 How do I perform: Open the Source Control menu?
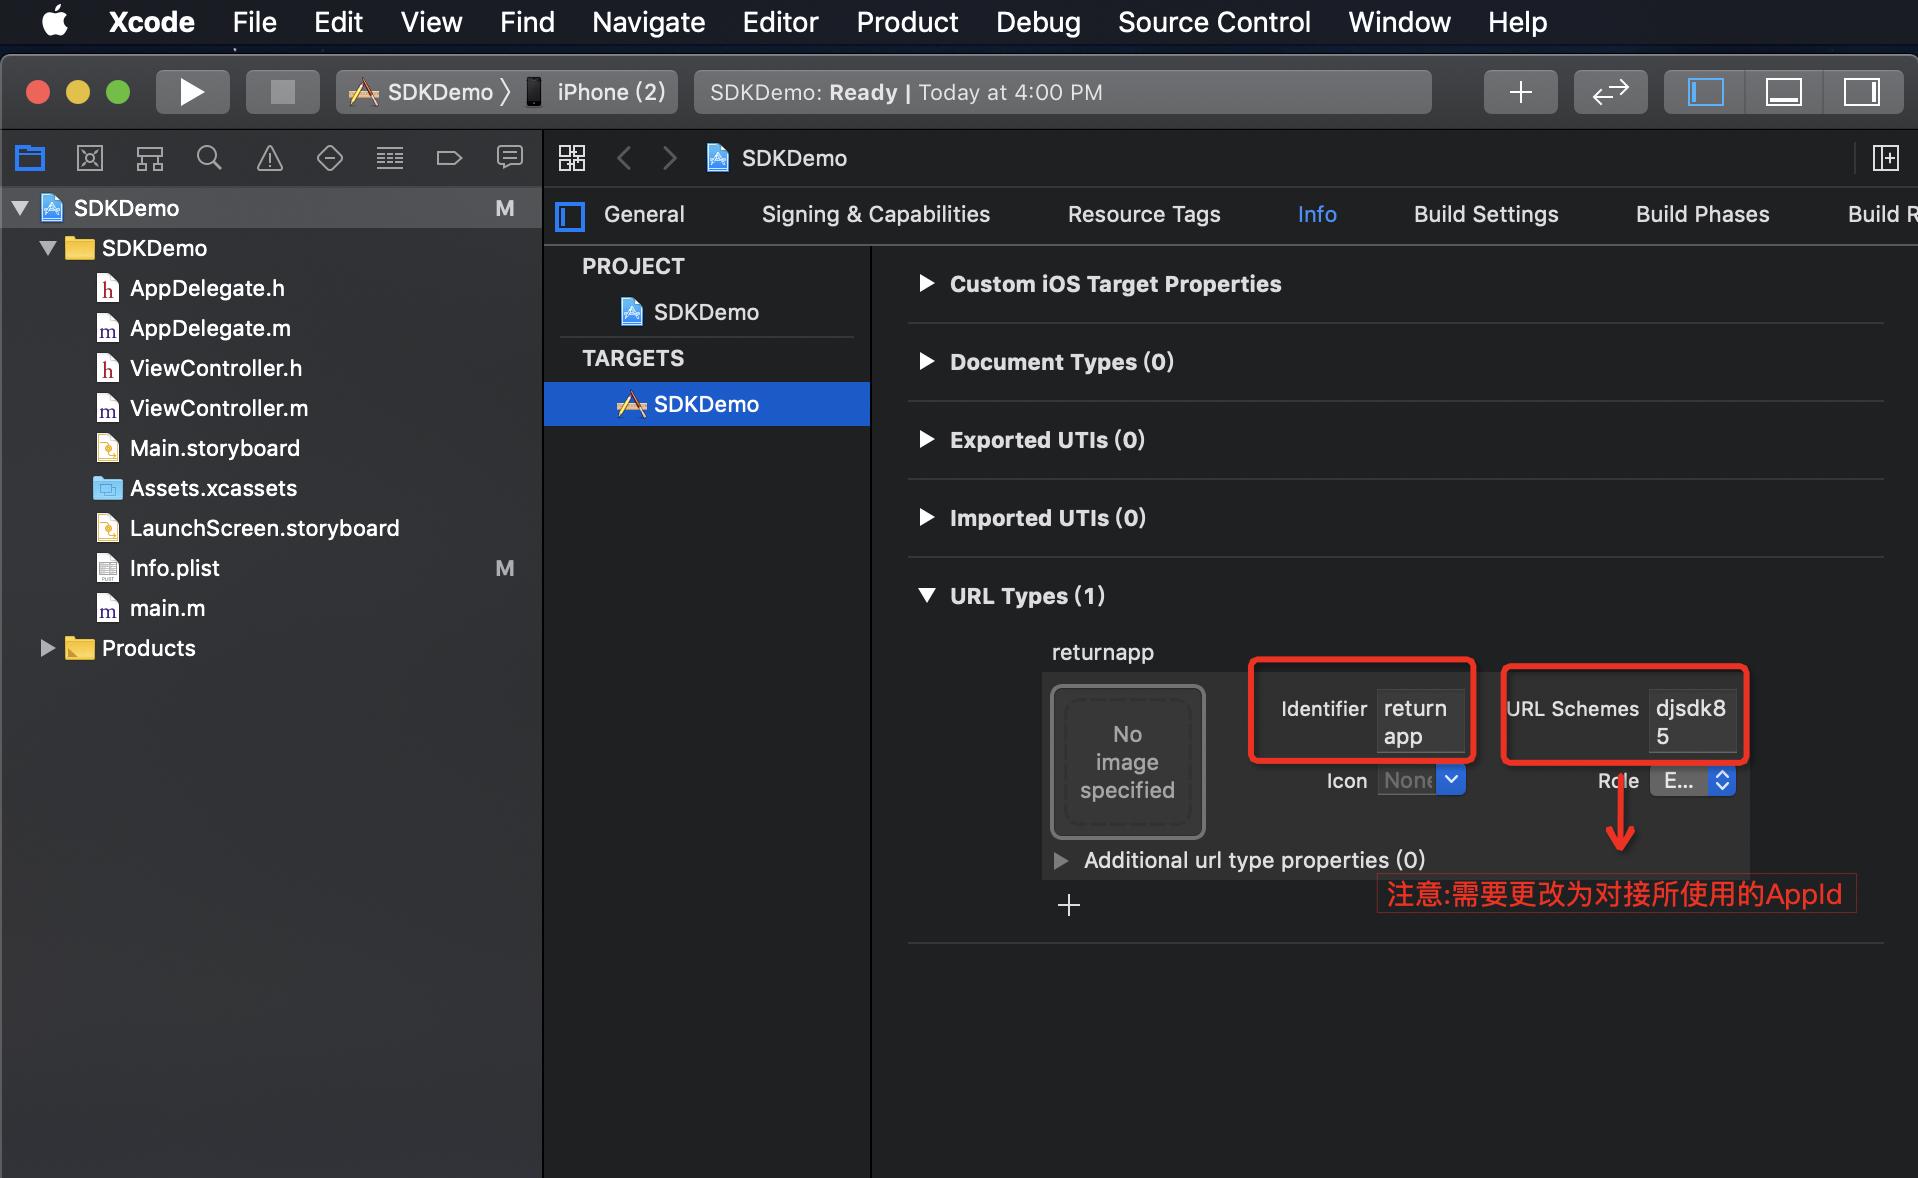(x=1214, y=22)
